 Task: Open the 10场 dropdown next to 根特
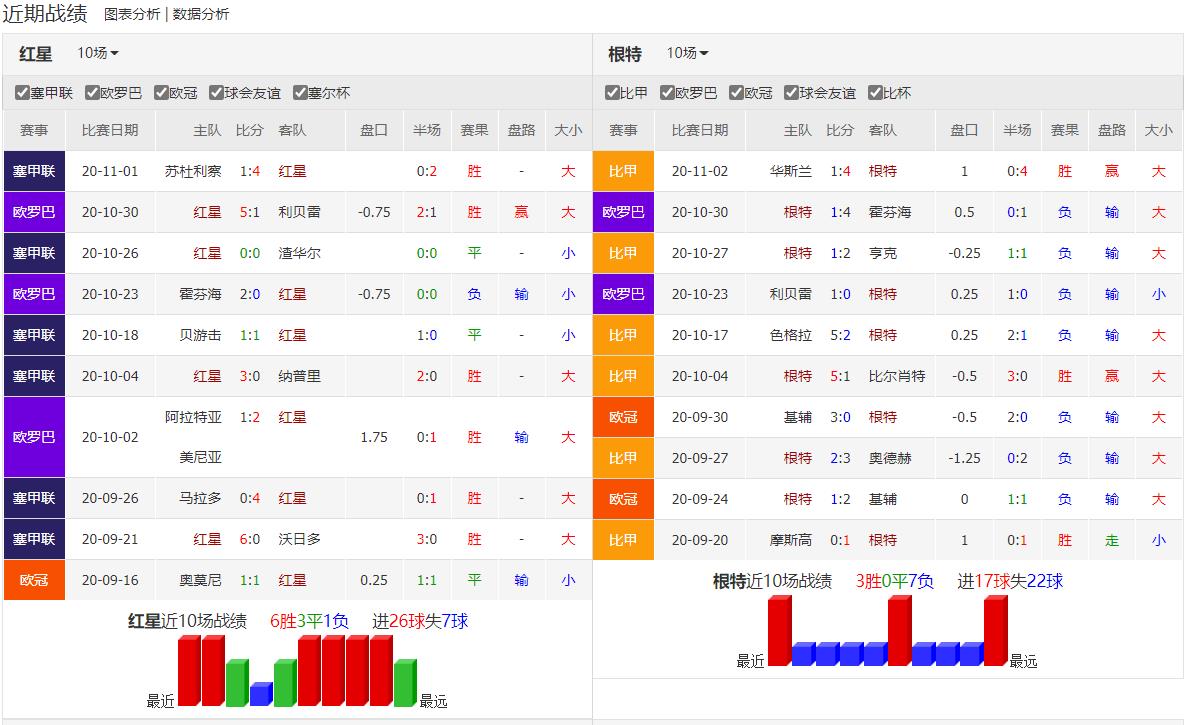tap(688, 53)
